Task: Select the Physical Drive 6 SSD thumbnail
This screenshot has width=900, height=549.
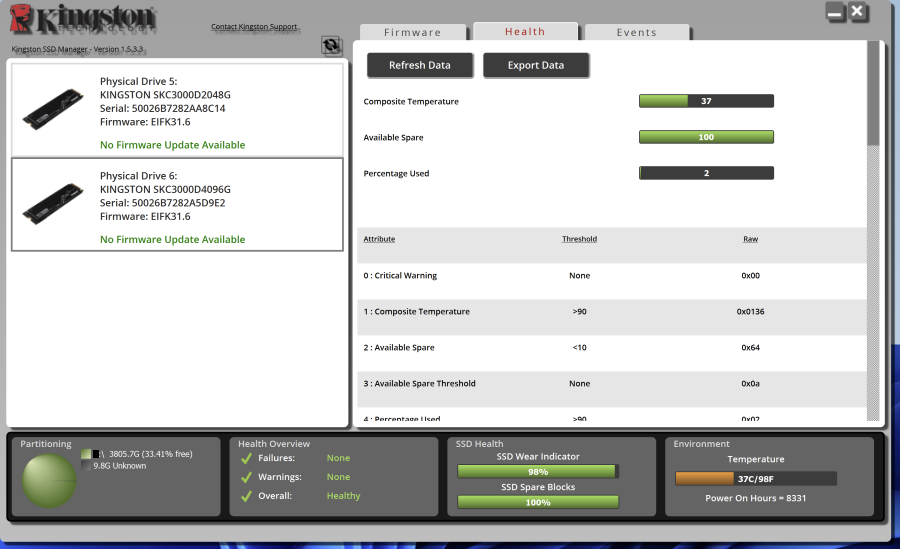Action: coord(53,204)
